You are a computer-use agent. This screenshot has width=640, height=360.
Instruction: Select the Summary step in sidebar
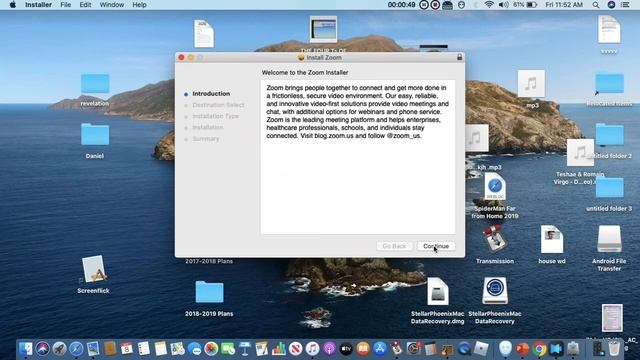[205, 139]
